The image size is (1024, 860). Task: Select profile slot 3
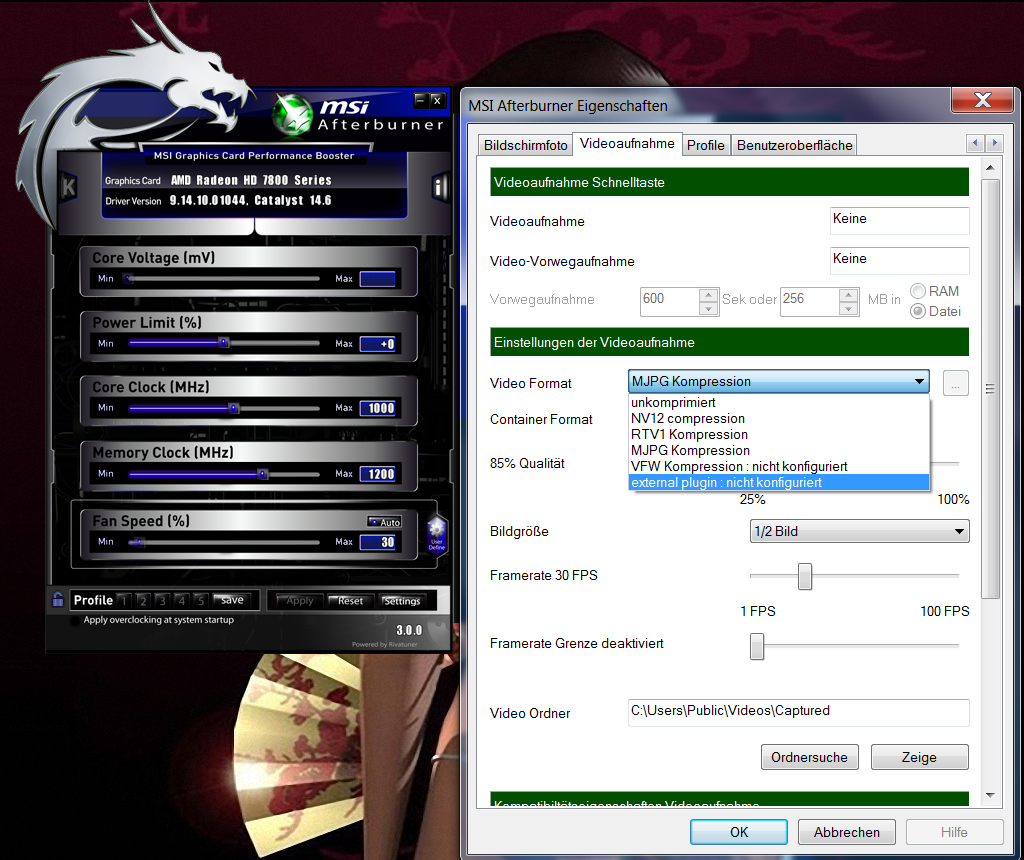(163, 600)
